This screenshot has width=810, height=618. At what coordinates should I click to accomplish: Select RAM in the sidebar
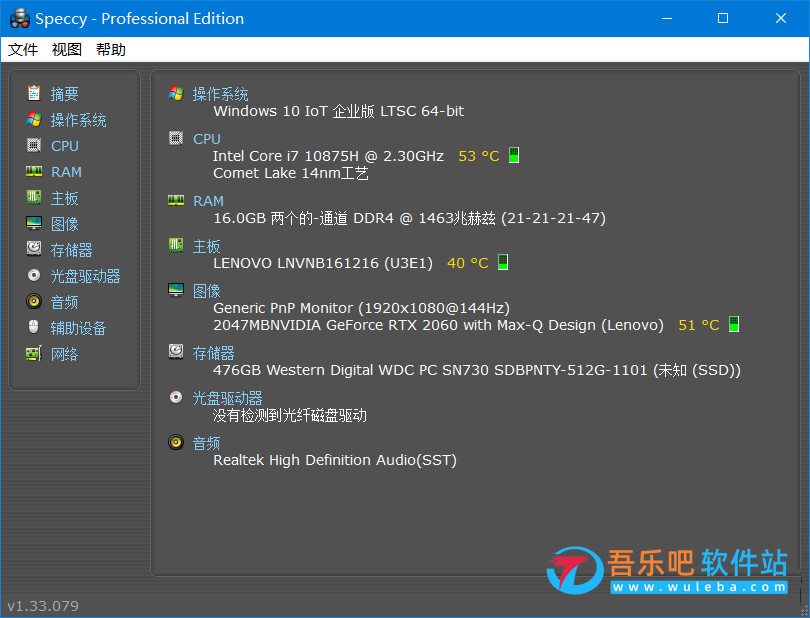tap(66, 172)
